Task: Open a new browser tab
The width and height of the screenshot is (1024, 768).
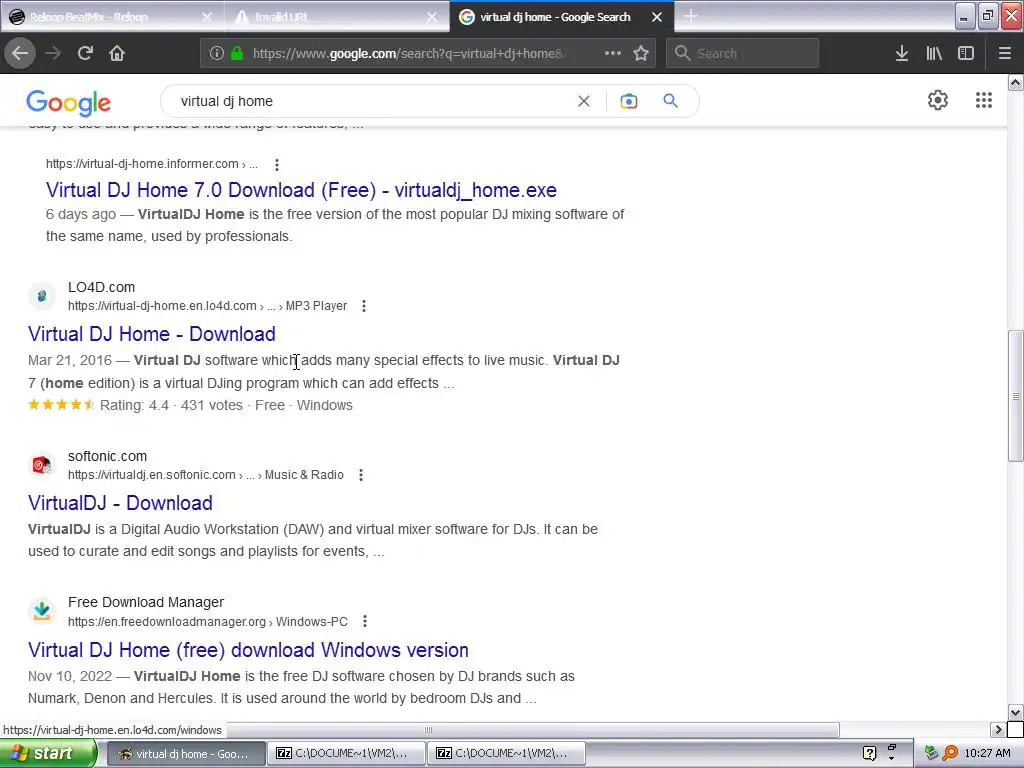Action: coord(690,16)
